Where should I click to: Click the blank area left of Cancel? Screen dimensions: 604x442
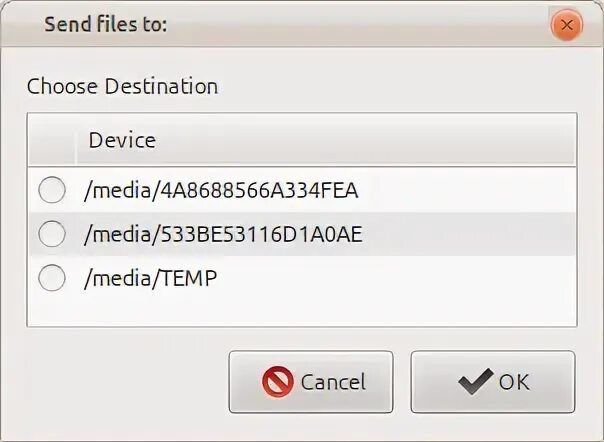coord(120,381)
